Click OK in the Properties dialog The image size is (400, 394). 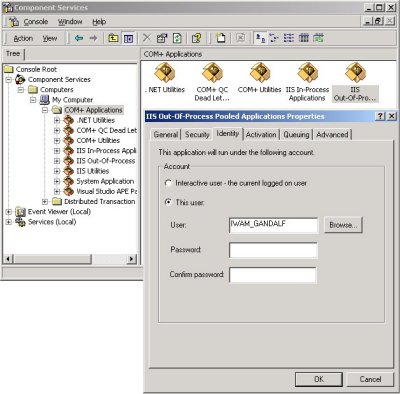[x=319, y=379]
